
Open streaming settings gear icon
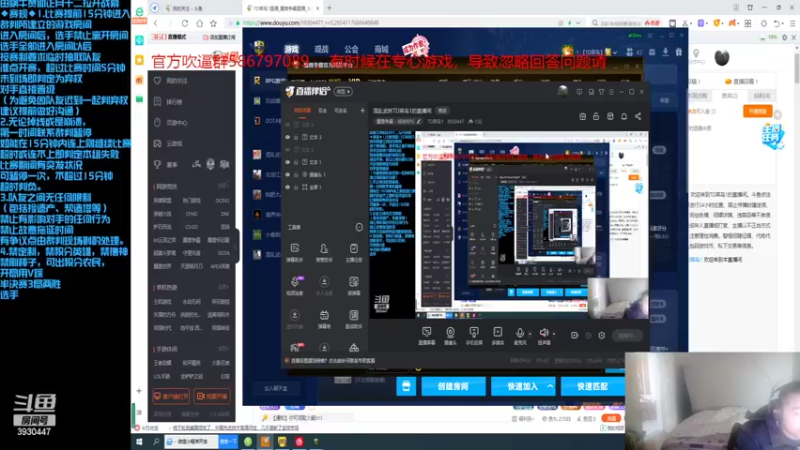(602, 335)
